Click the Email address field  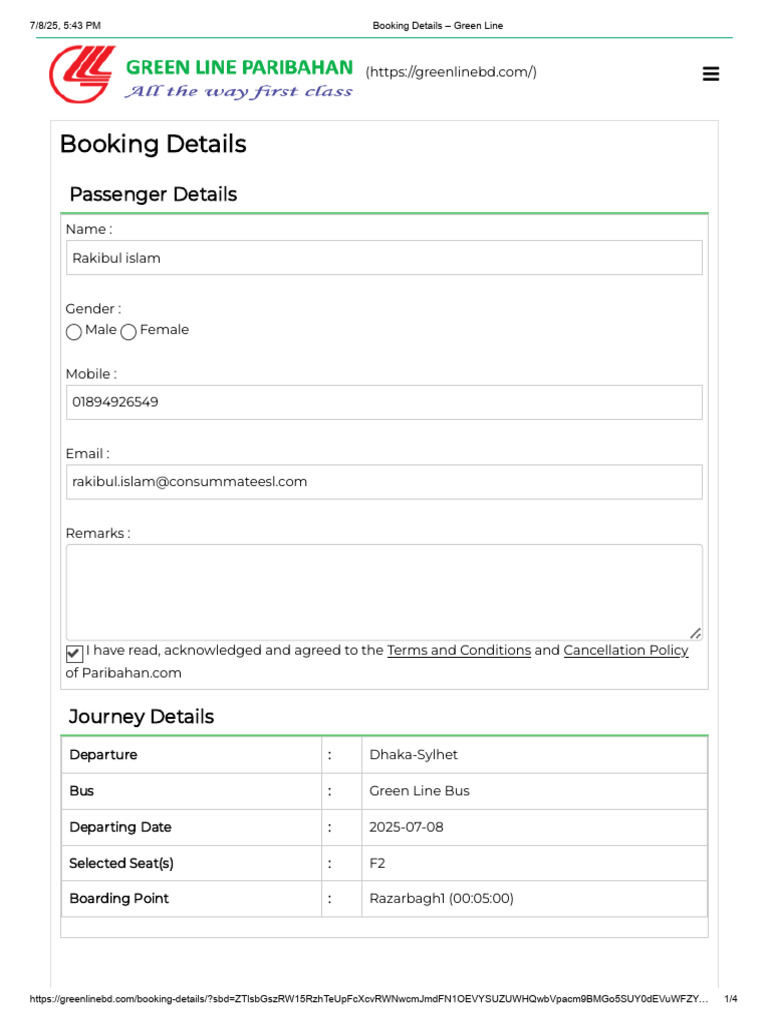tap(384, 482)
